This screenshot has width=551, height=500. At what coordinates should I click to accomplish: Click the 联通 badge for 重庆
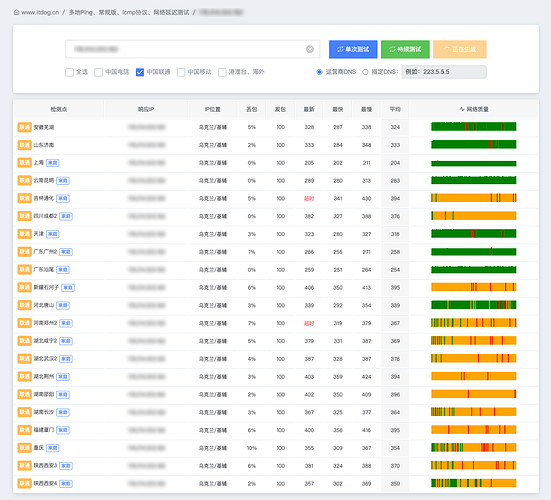coord(25,448)
